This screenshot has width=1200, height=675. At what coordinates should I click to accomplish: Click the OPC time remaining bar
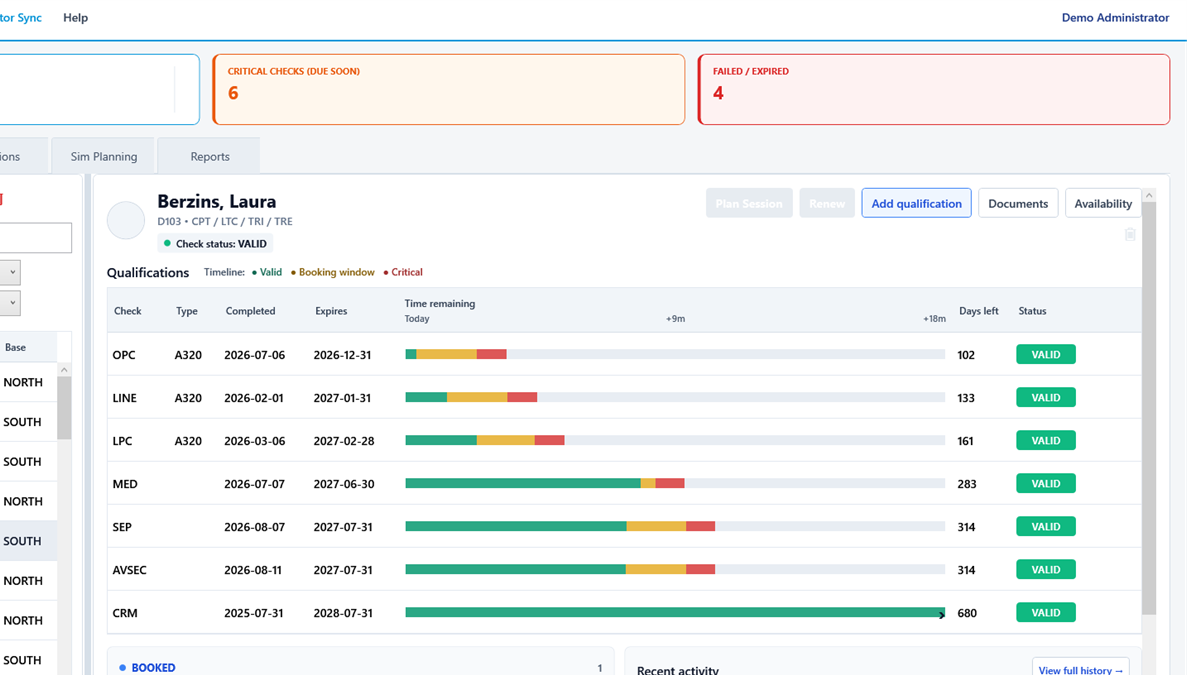click(x=675, y=354)
